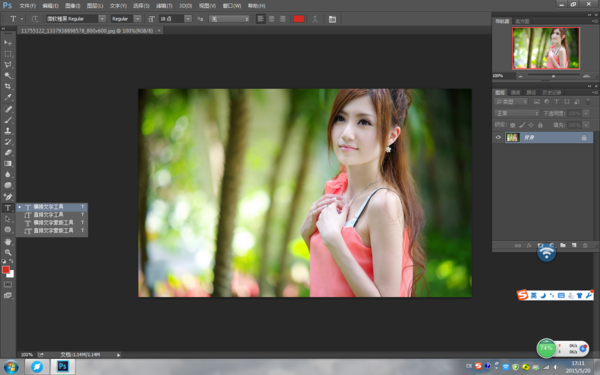
Task: Open the 文件(F) menu
Action: [x=27, y=6]
